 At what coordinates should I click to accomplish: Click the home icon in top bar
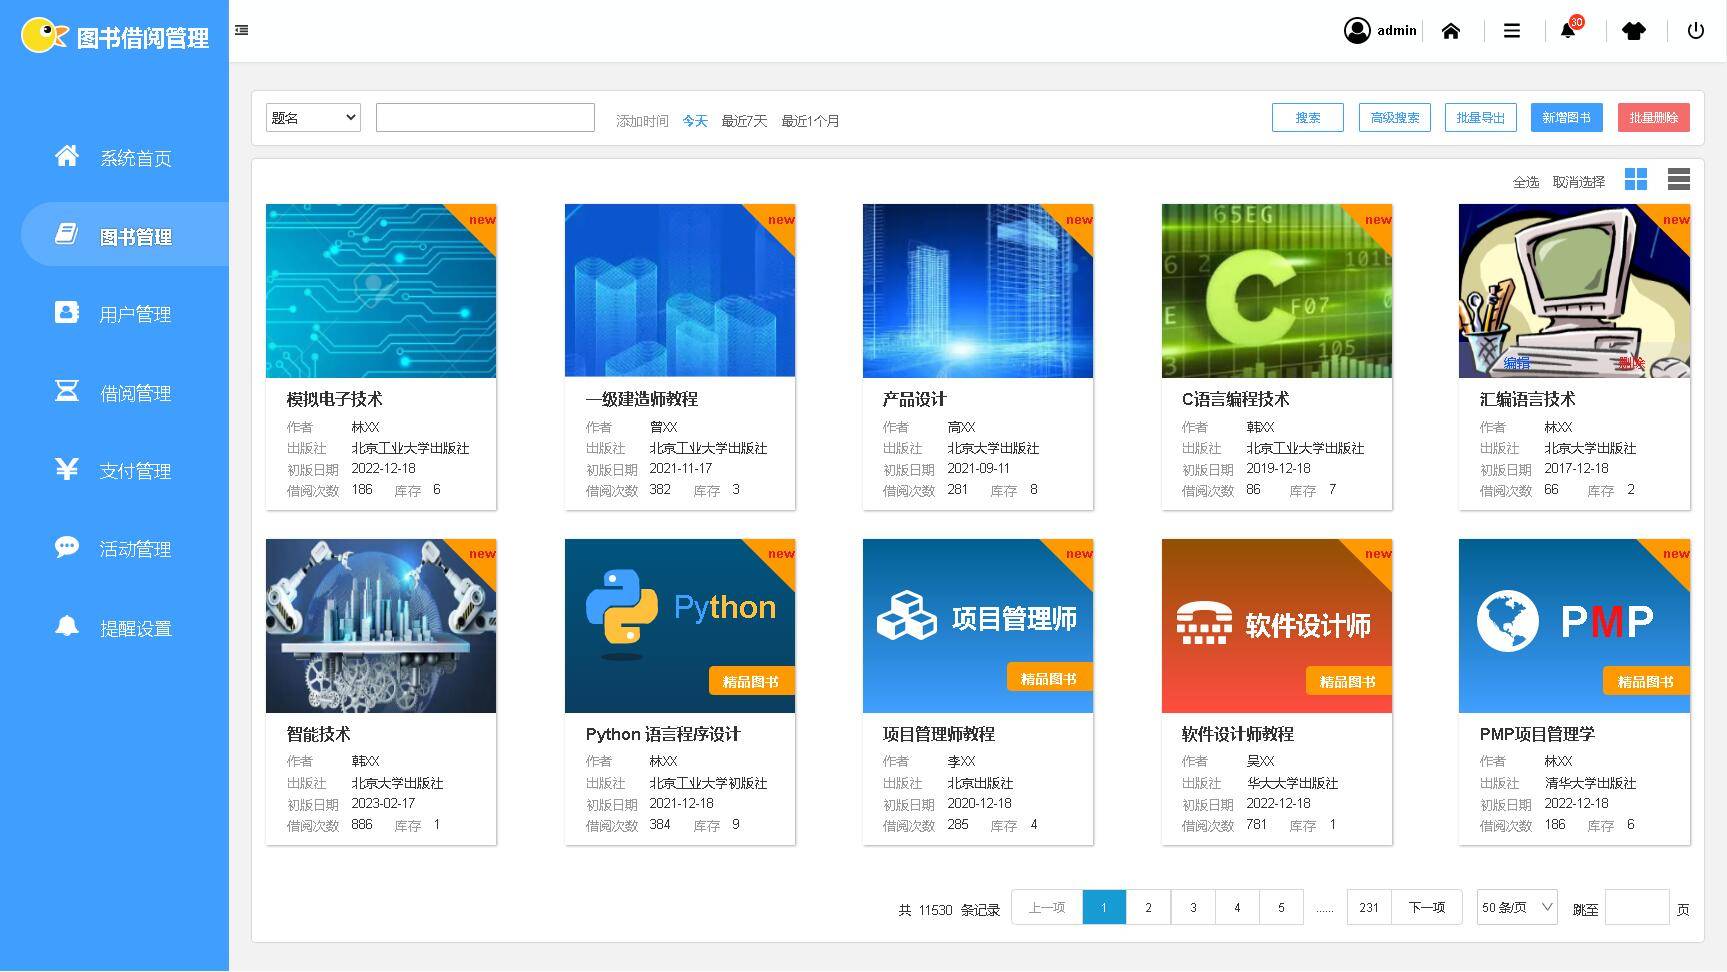(1451, 31)
